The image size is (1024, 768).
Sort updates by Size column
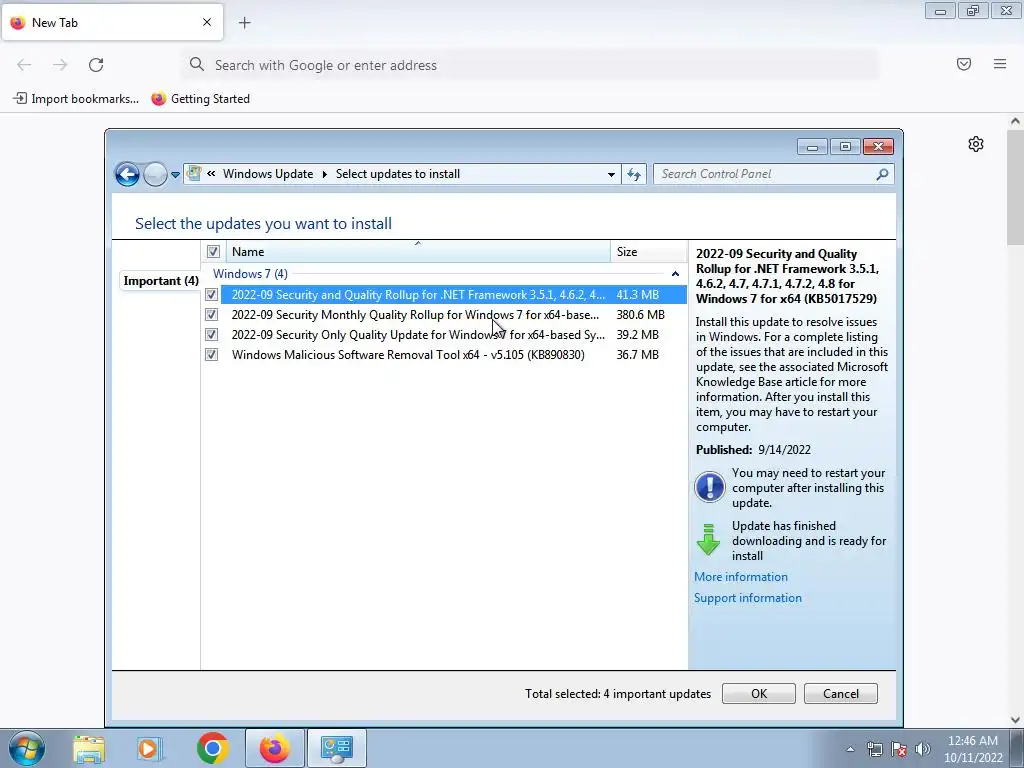(648, 251)
